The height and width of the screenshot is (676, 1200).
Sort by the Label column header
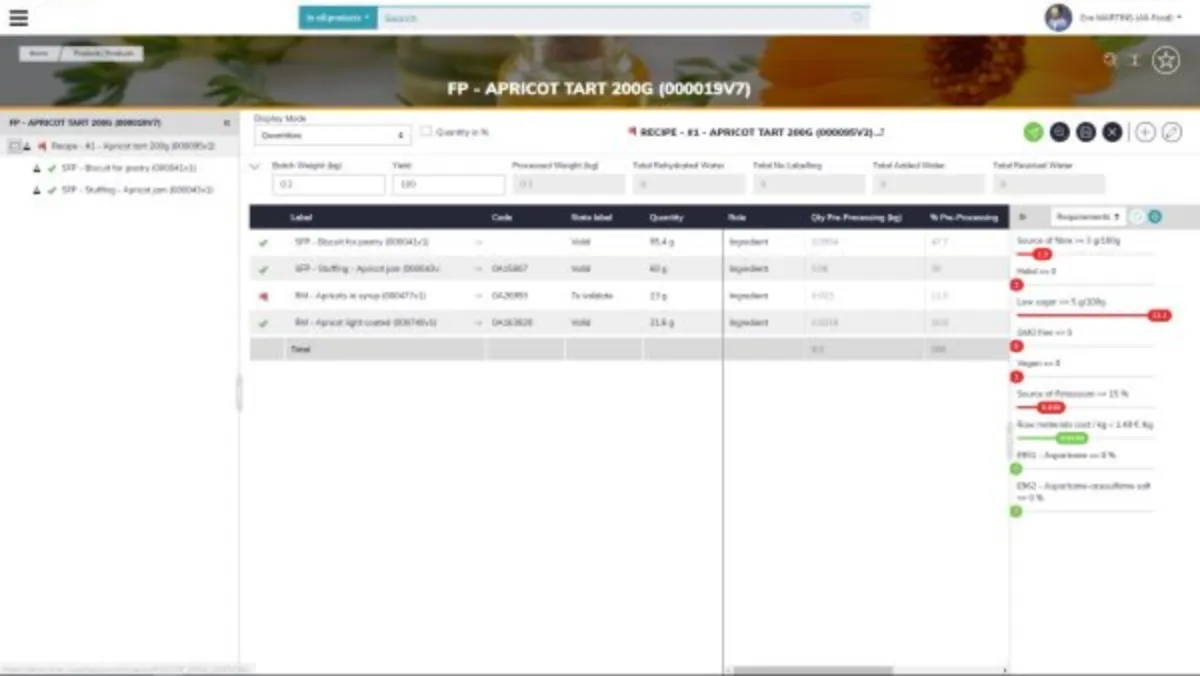(300, 217)
